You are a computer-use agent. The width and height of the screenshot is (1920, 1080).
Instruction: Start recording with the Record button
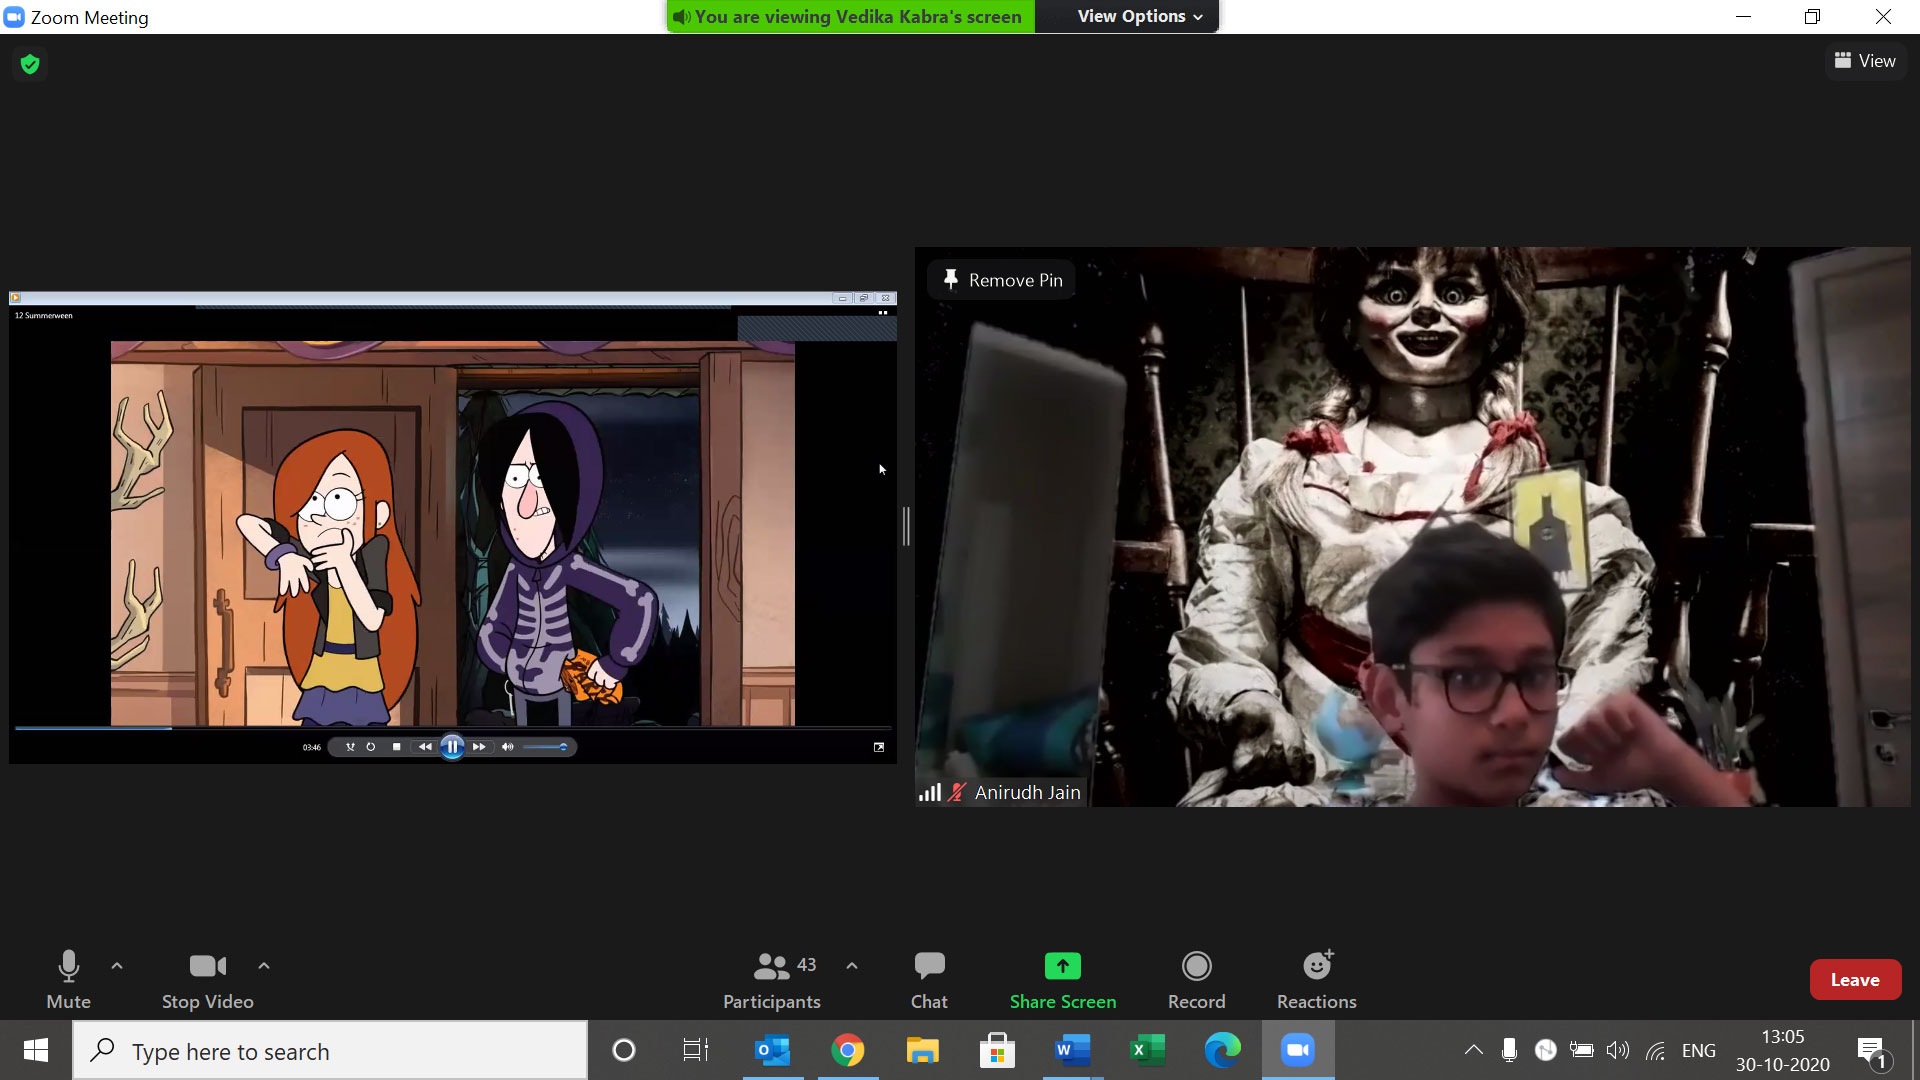[x=1196, y=979]
